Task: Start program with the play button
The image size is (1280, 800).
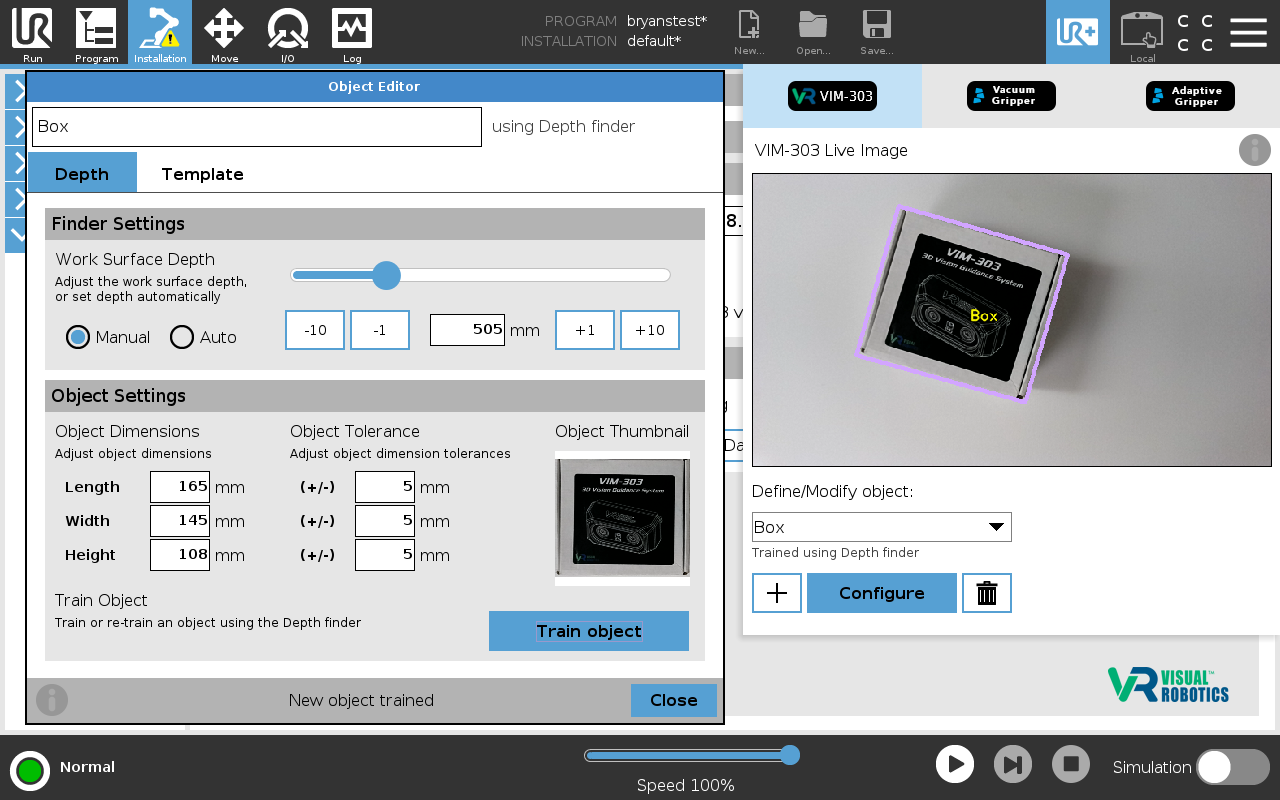Action: 955,765
